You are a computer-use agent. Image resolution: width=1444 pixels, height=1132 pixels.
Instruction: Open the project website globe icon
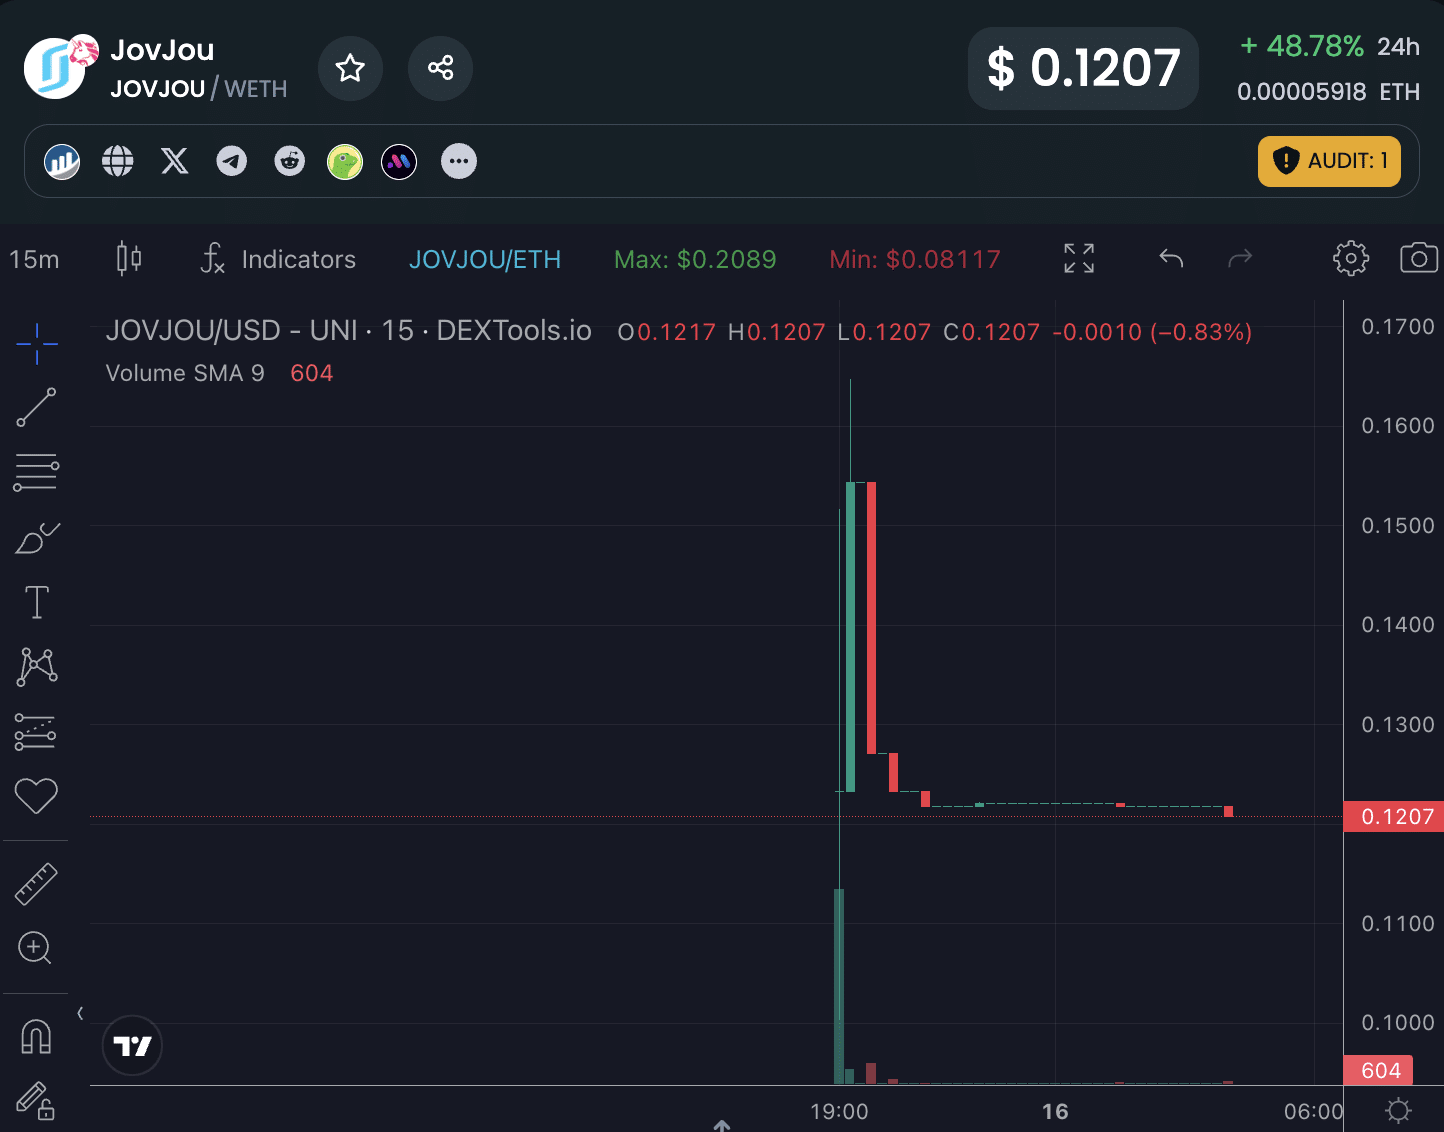click(x=118, y=161)
